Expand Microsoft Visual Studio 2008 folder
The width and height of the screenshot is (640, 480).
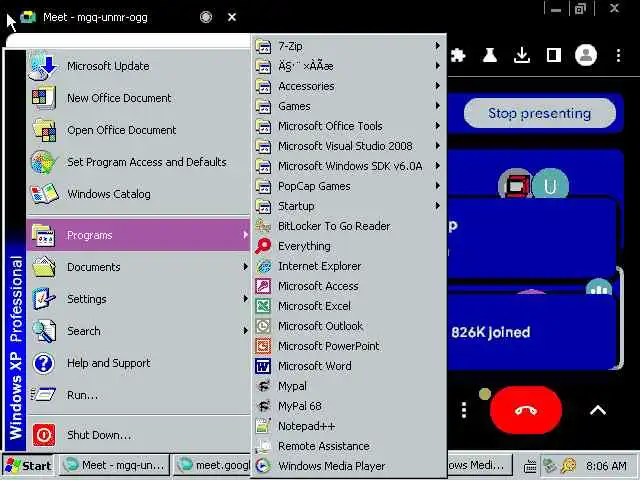pos(349,146)
